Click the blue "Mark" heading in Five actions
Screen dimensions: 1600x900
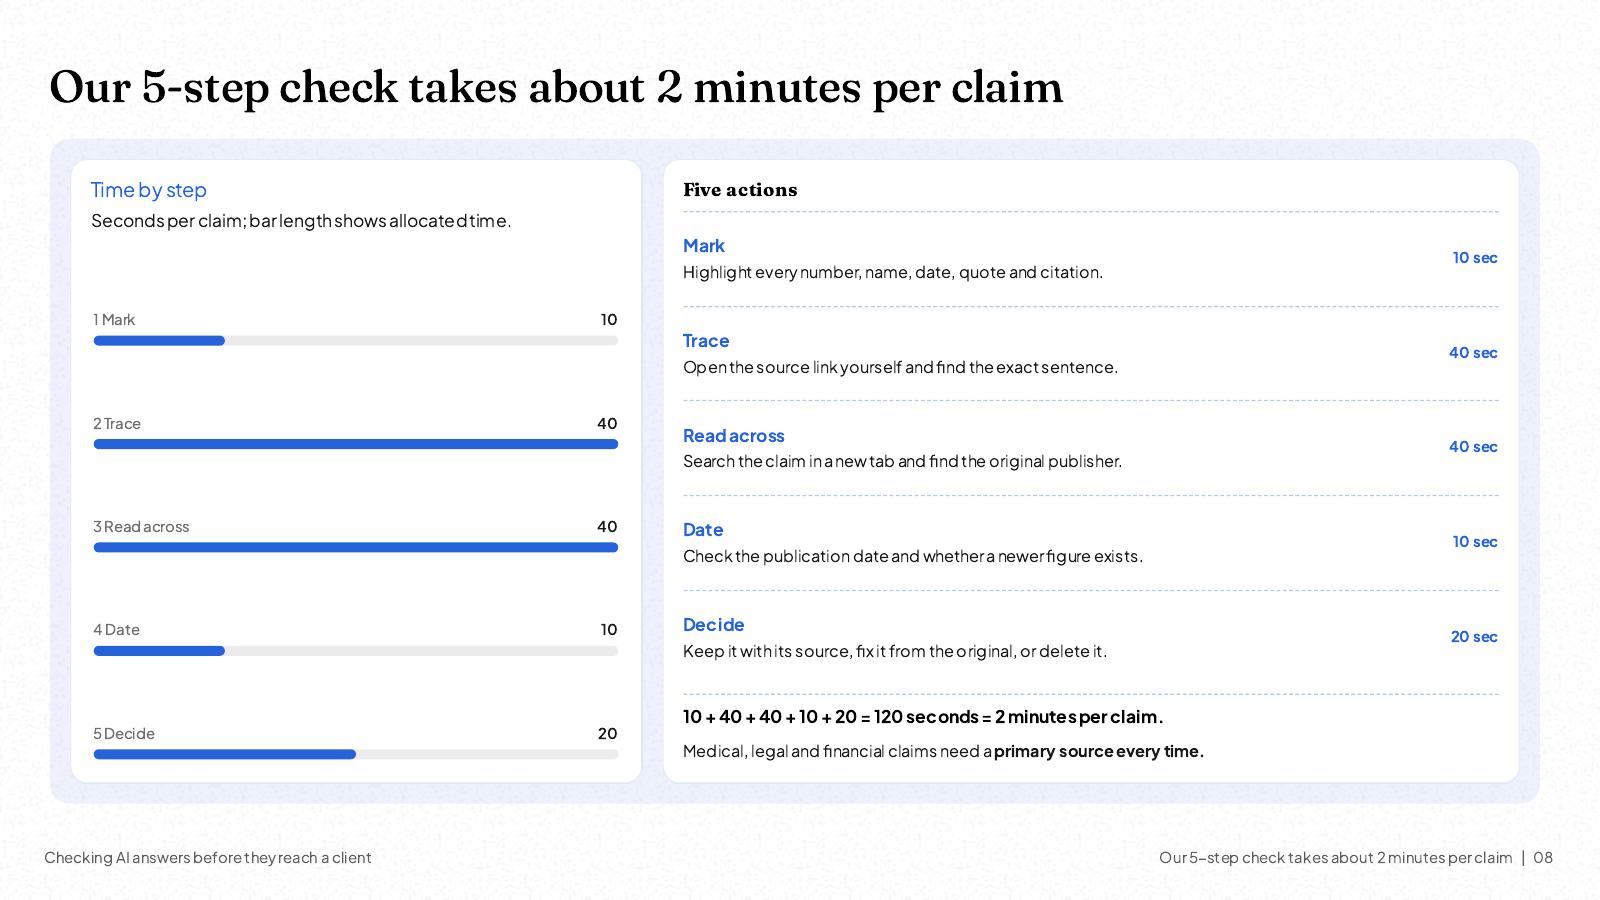point(704,246)
